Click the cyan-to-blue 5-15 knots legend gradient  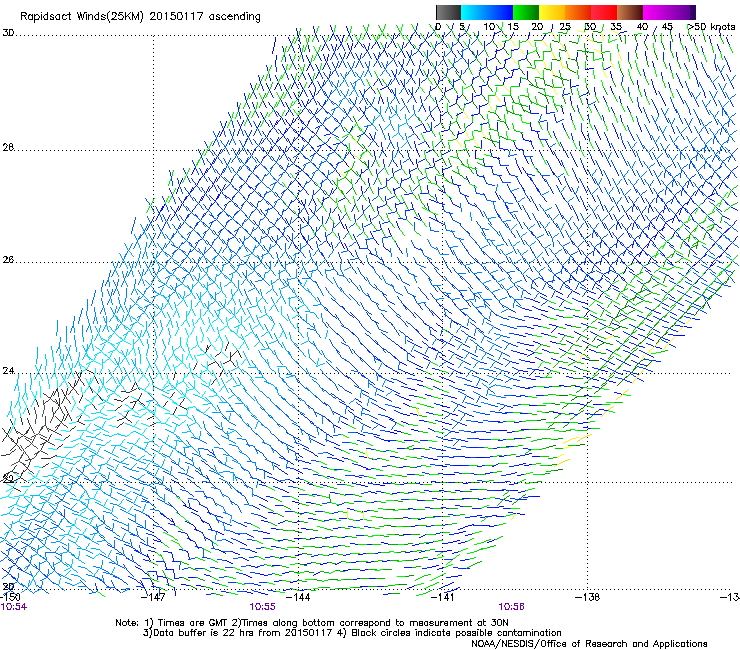click(x=487, y=12)
